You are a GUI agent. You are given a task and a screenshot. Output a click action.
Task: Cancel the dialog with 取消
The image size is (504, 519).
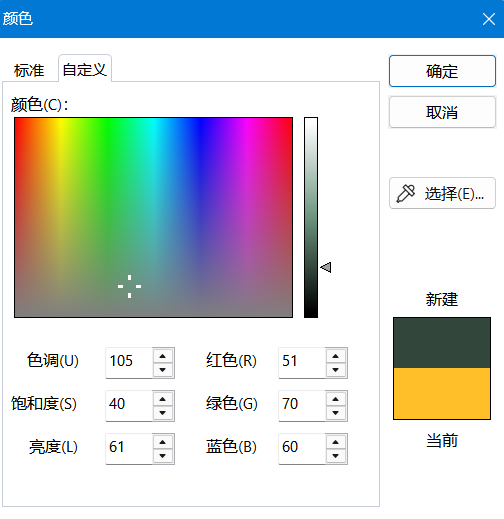[x=442, y=112]
